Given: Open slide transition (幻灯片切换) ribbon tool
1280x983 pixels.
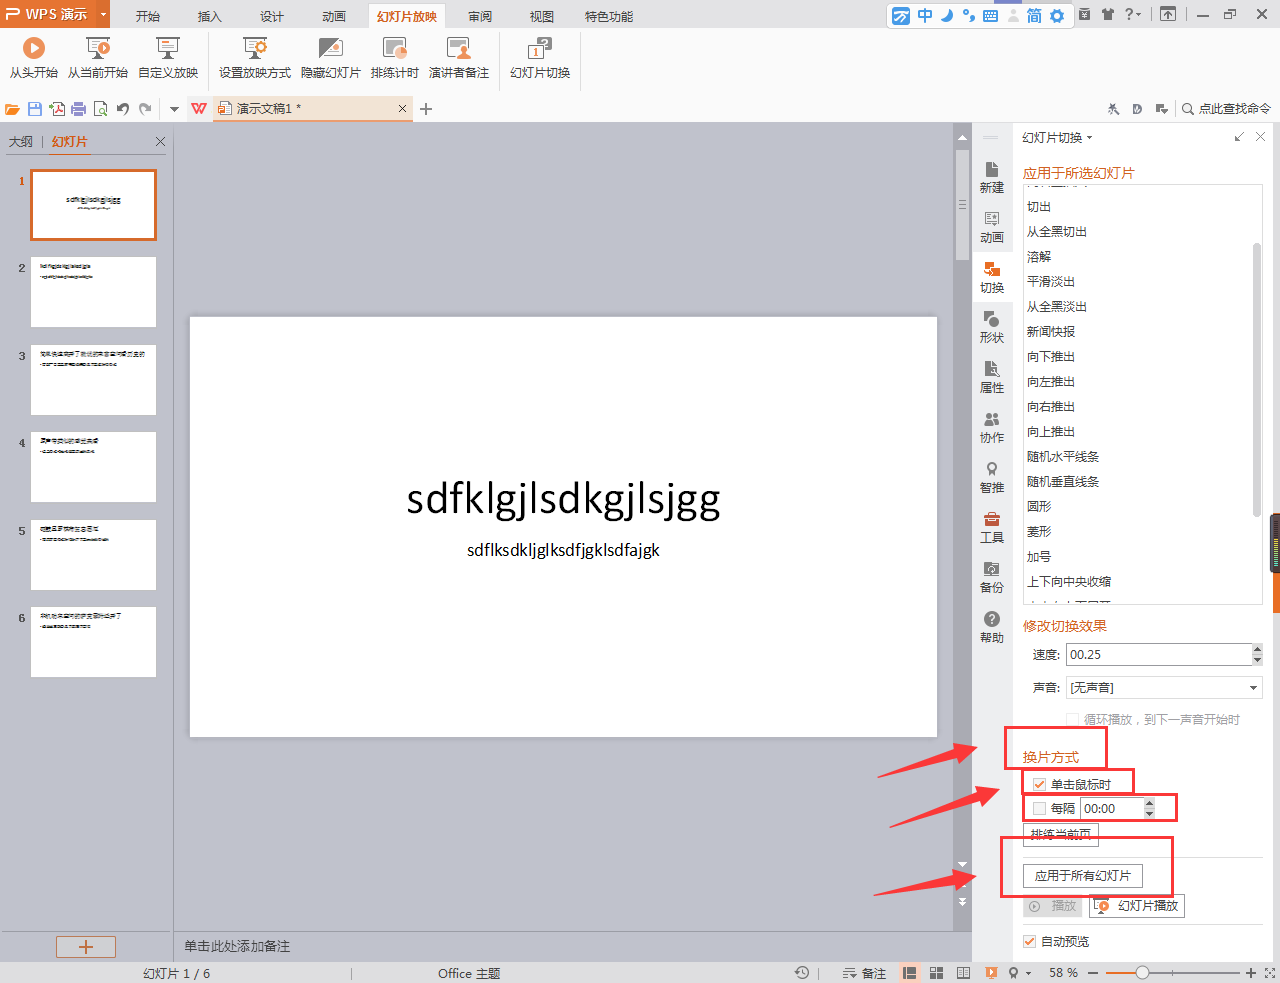Looking at the screenshot, I should click(x=540, y=58).
